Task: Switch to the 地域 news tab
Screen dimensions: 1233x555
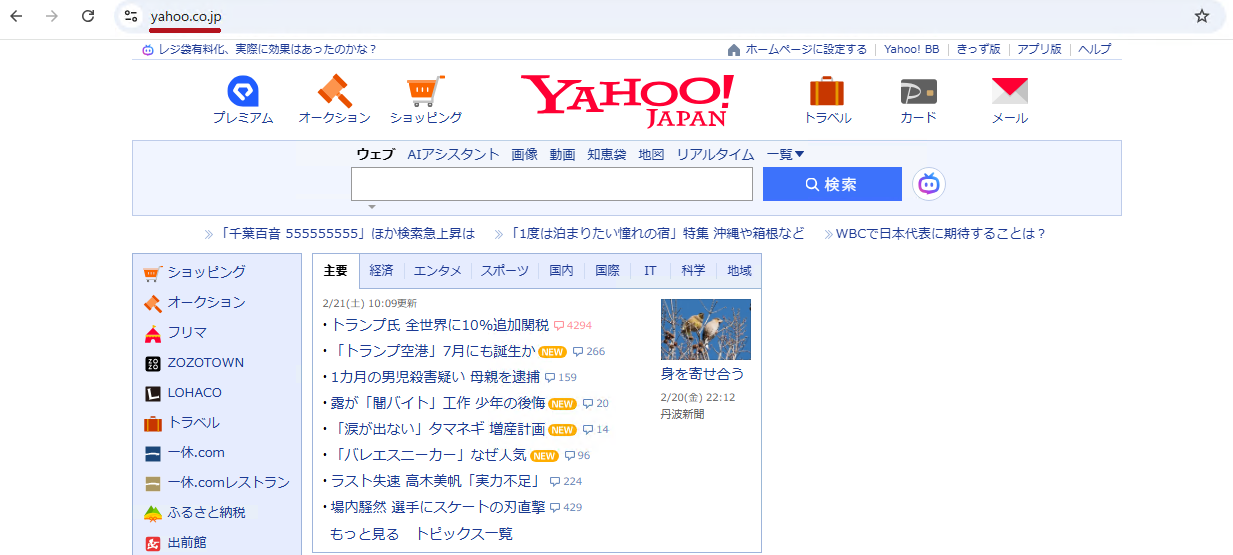Action: [739, 271]
